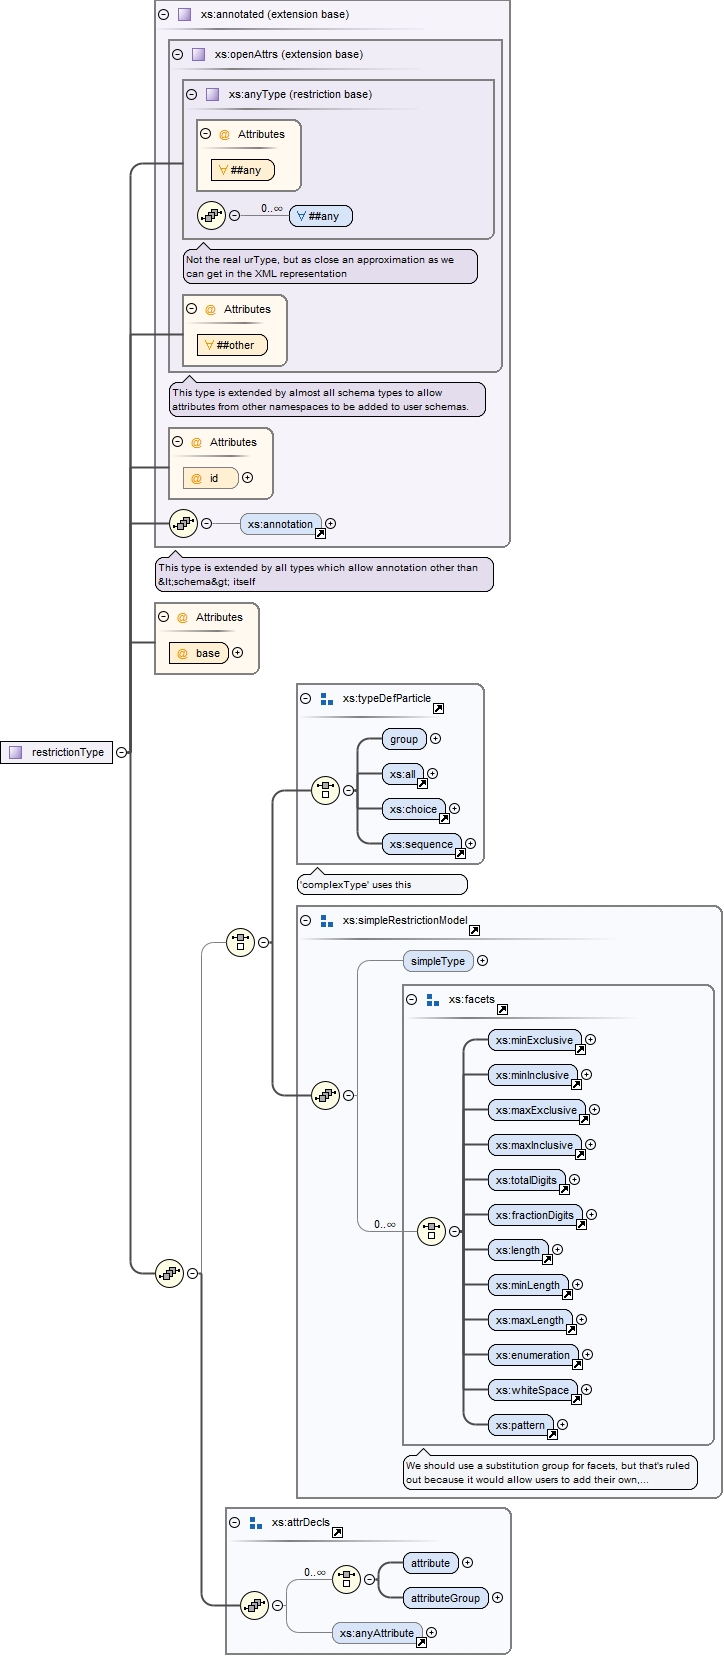Select the xs:sequence element
The width and height of the screenshot is (724, 1656).
(422, 844)
